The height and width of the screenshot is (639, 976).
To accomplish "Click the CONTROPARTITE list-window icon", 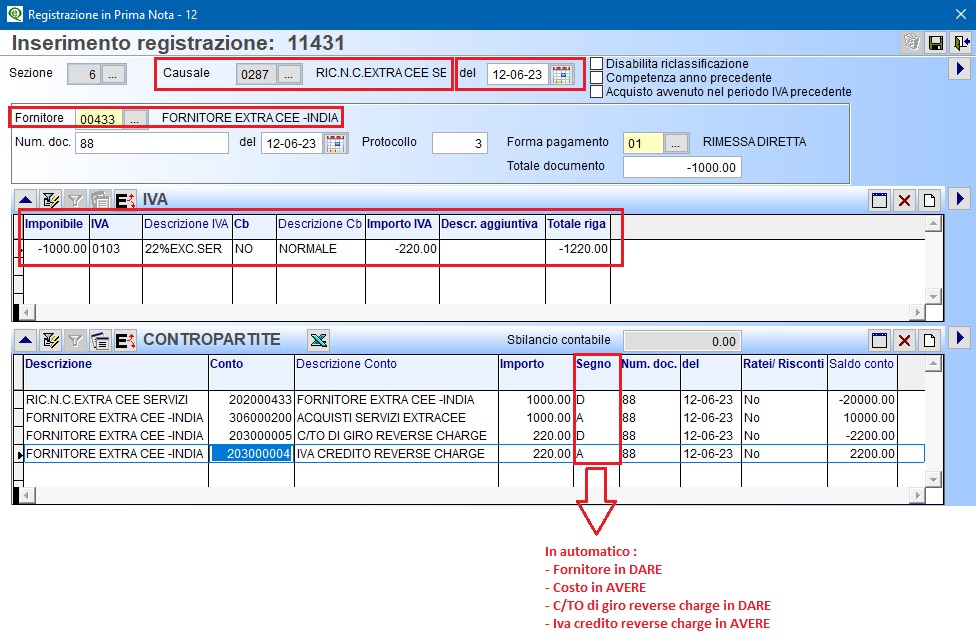I will point(100,340).
